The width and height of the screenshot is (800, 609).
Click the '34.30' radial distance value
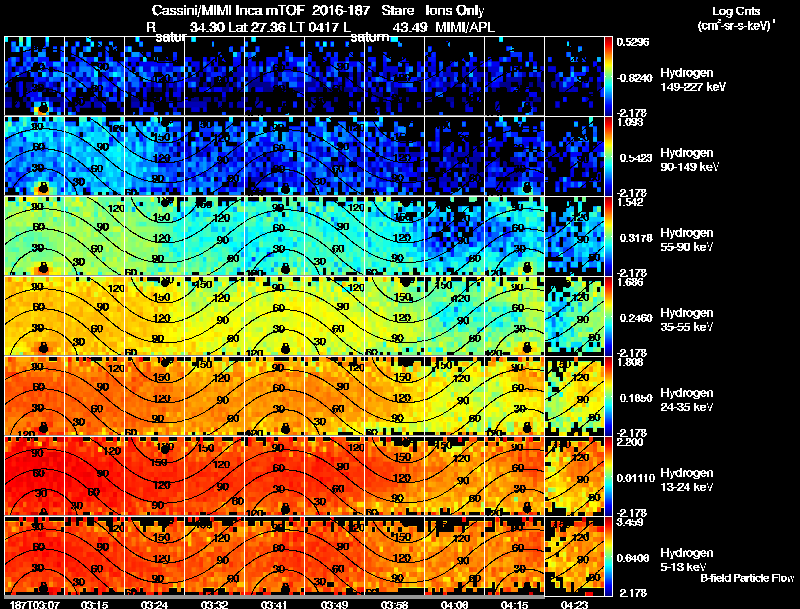[207, 27]
